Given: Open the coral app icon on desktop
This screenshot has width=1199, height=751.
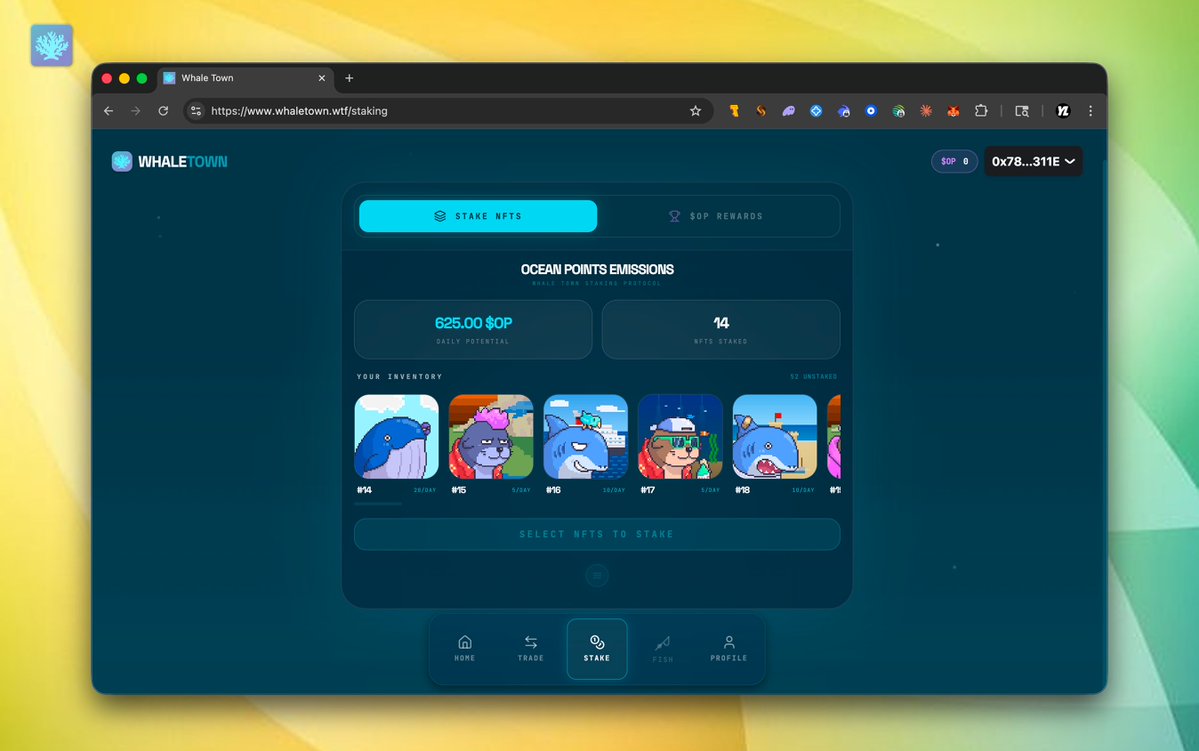Looking at the screenshot, I should coord(51,45).
